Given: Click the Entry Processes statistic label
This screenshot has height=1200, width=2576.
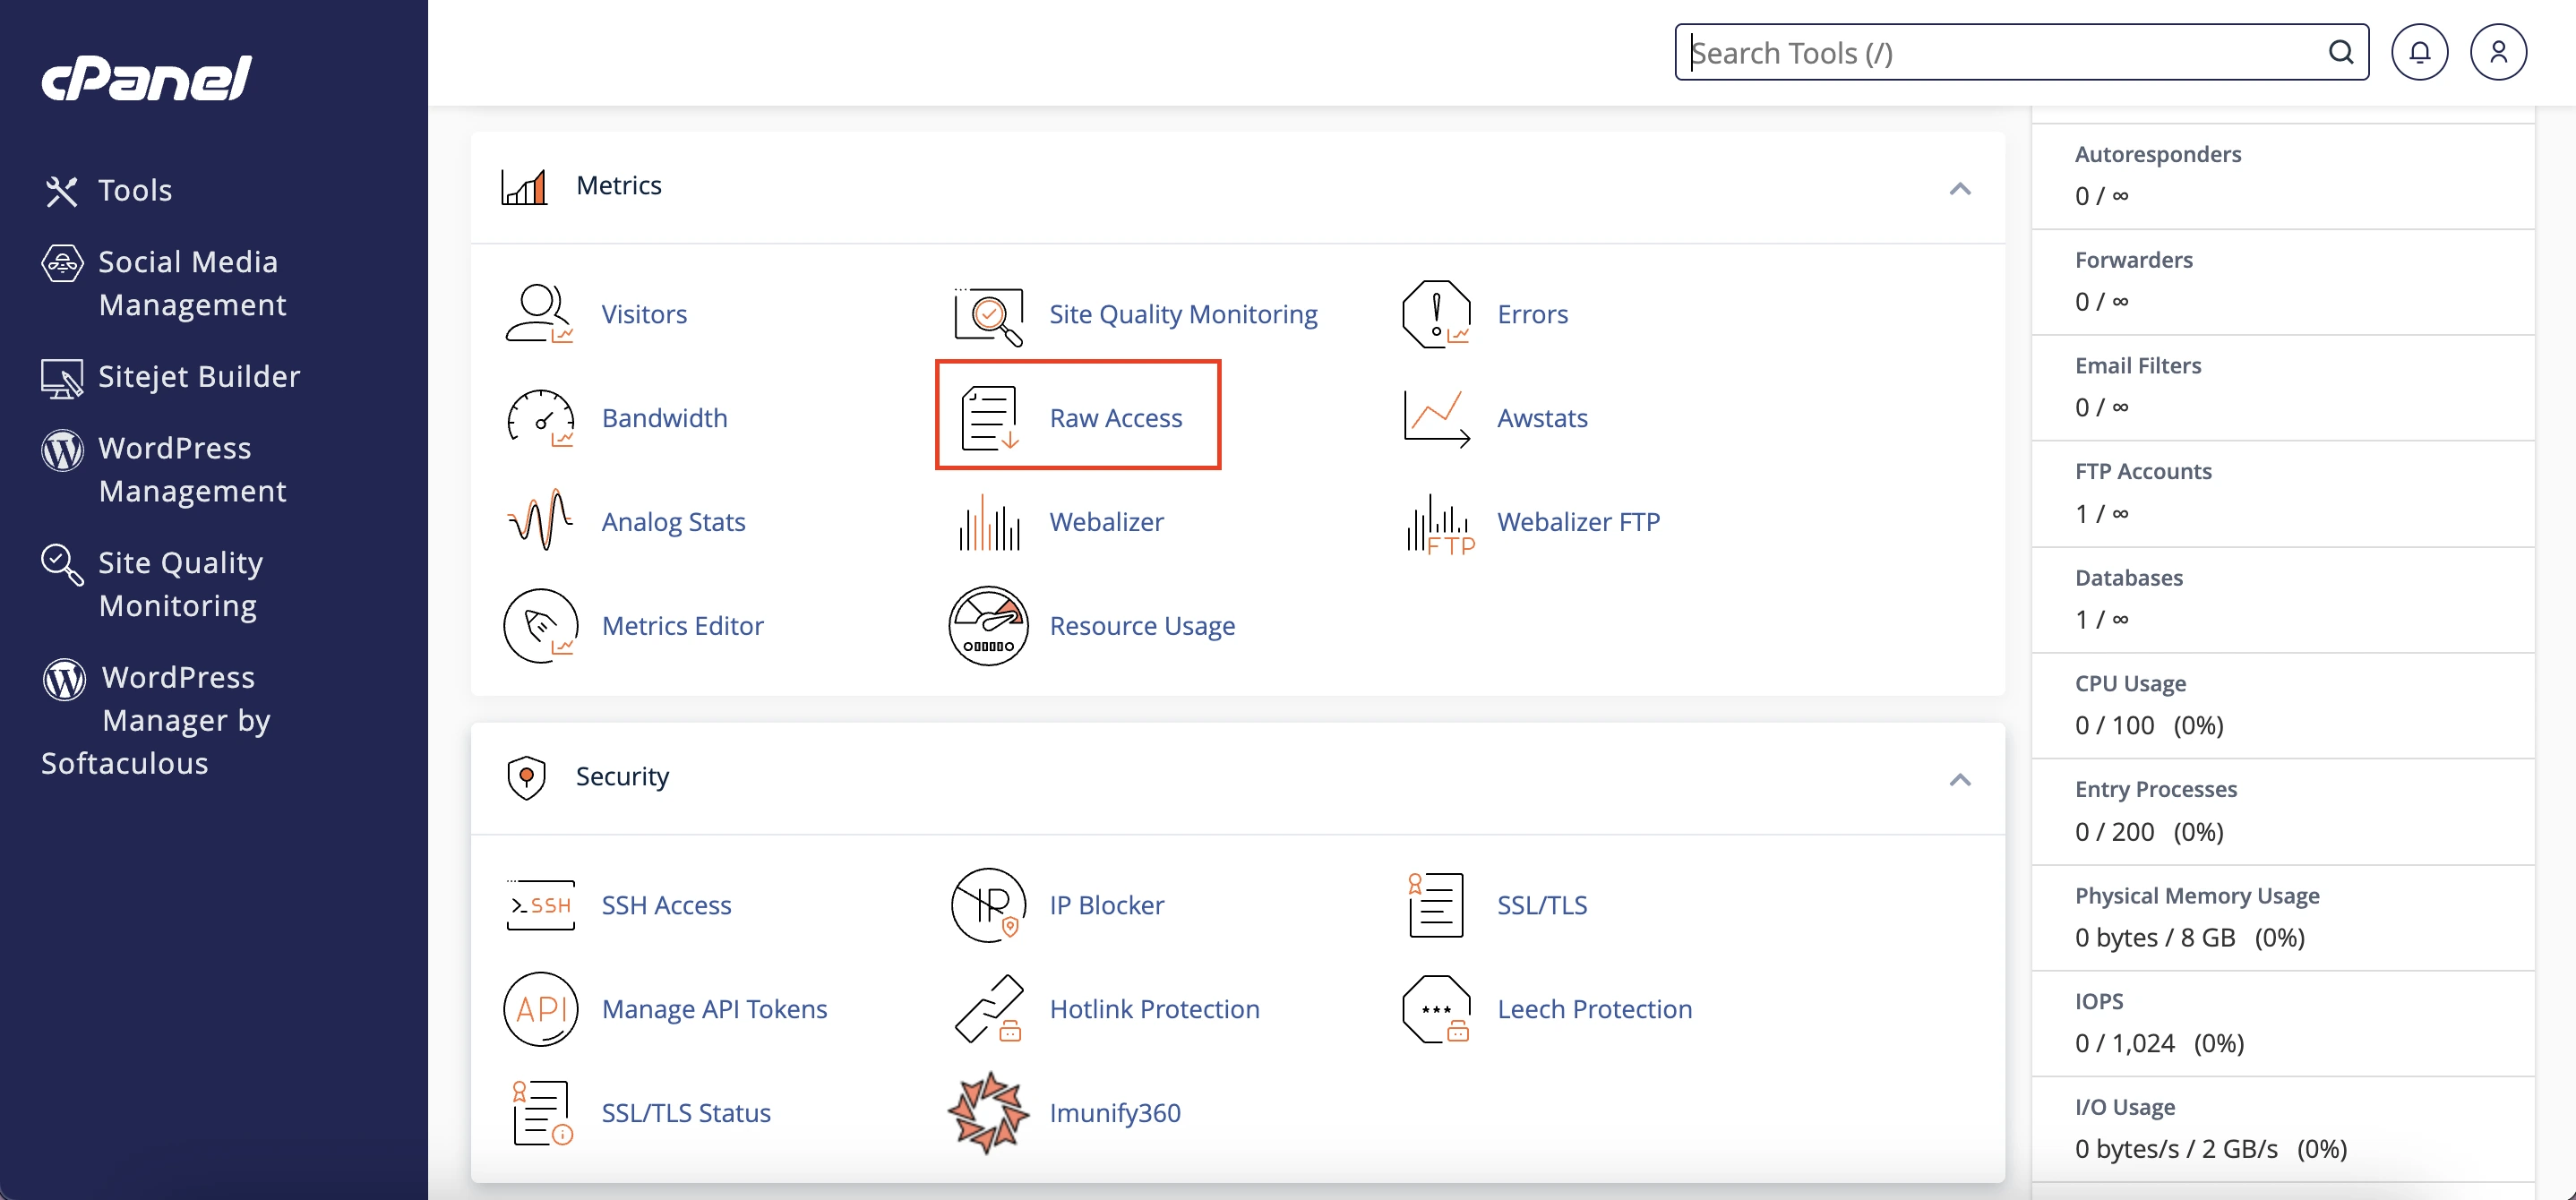Looking at the screenshot, I should pyautogui.click(x=2156, y=790).
